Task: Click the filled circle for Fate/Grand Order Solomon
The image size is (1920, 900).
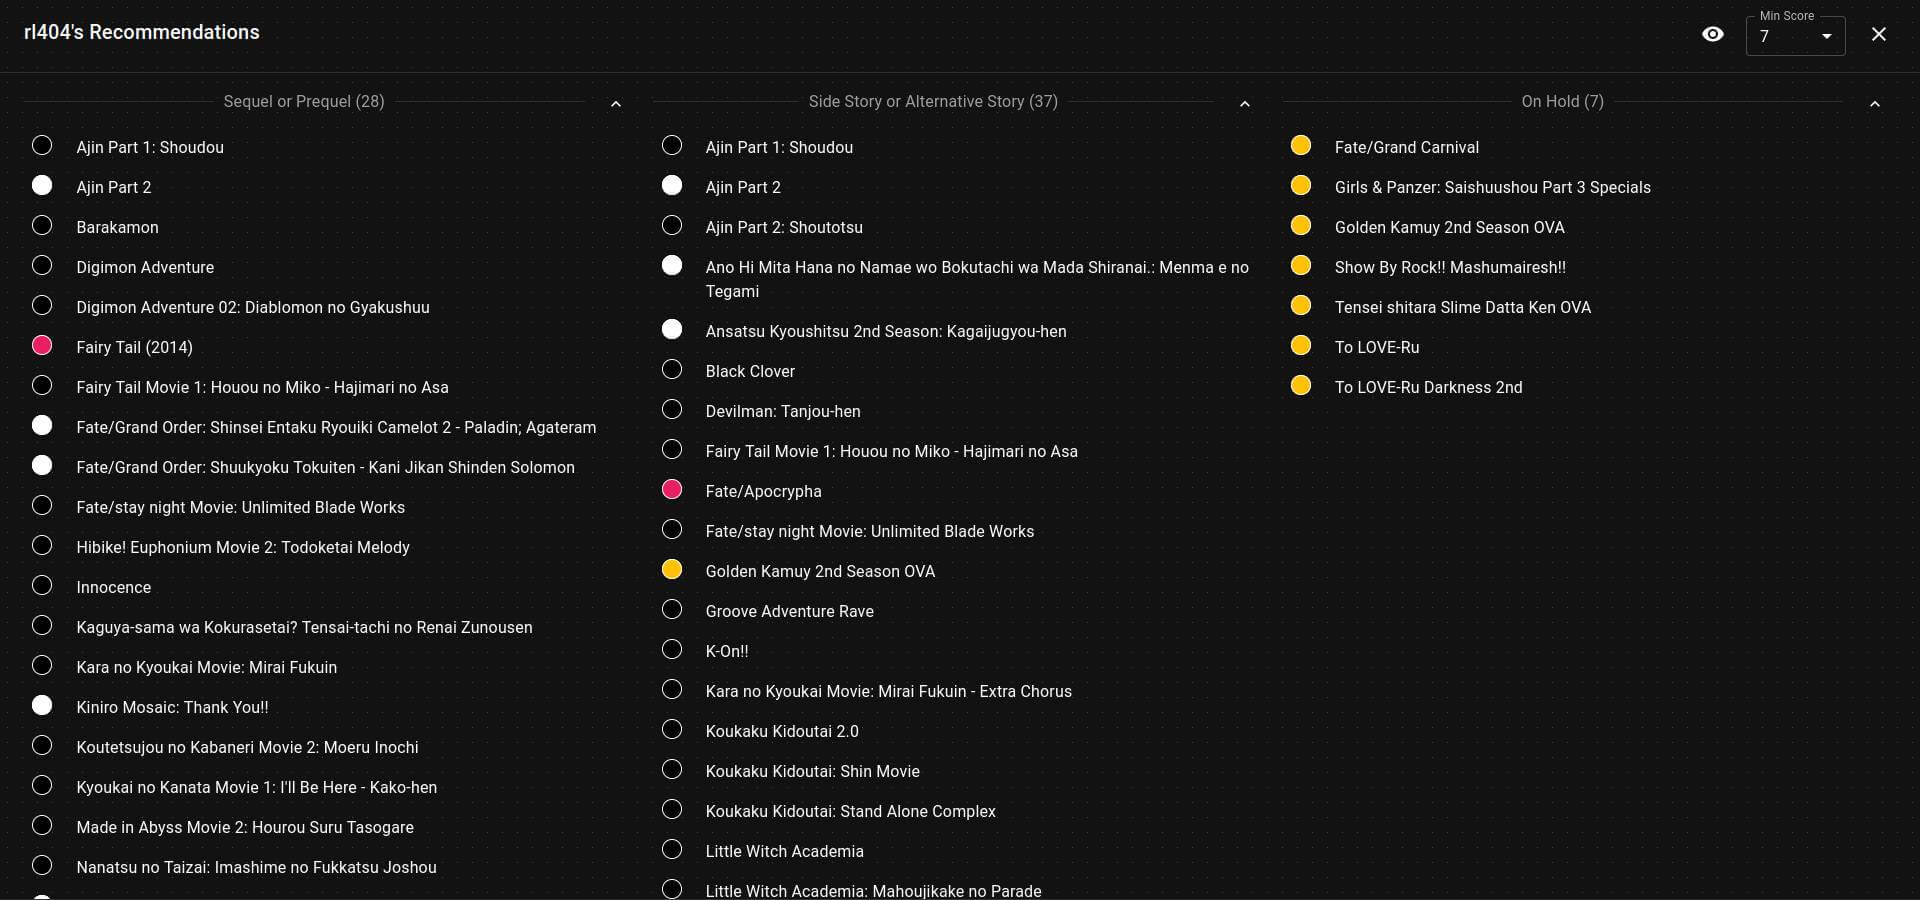Action: pos(42,465)
